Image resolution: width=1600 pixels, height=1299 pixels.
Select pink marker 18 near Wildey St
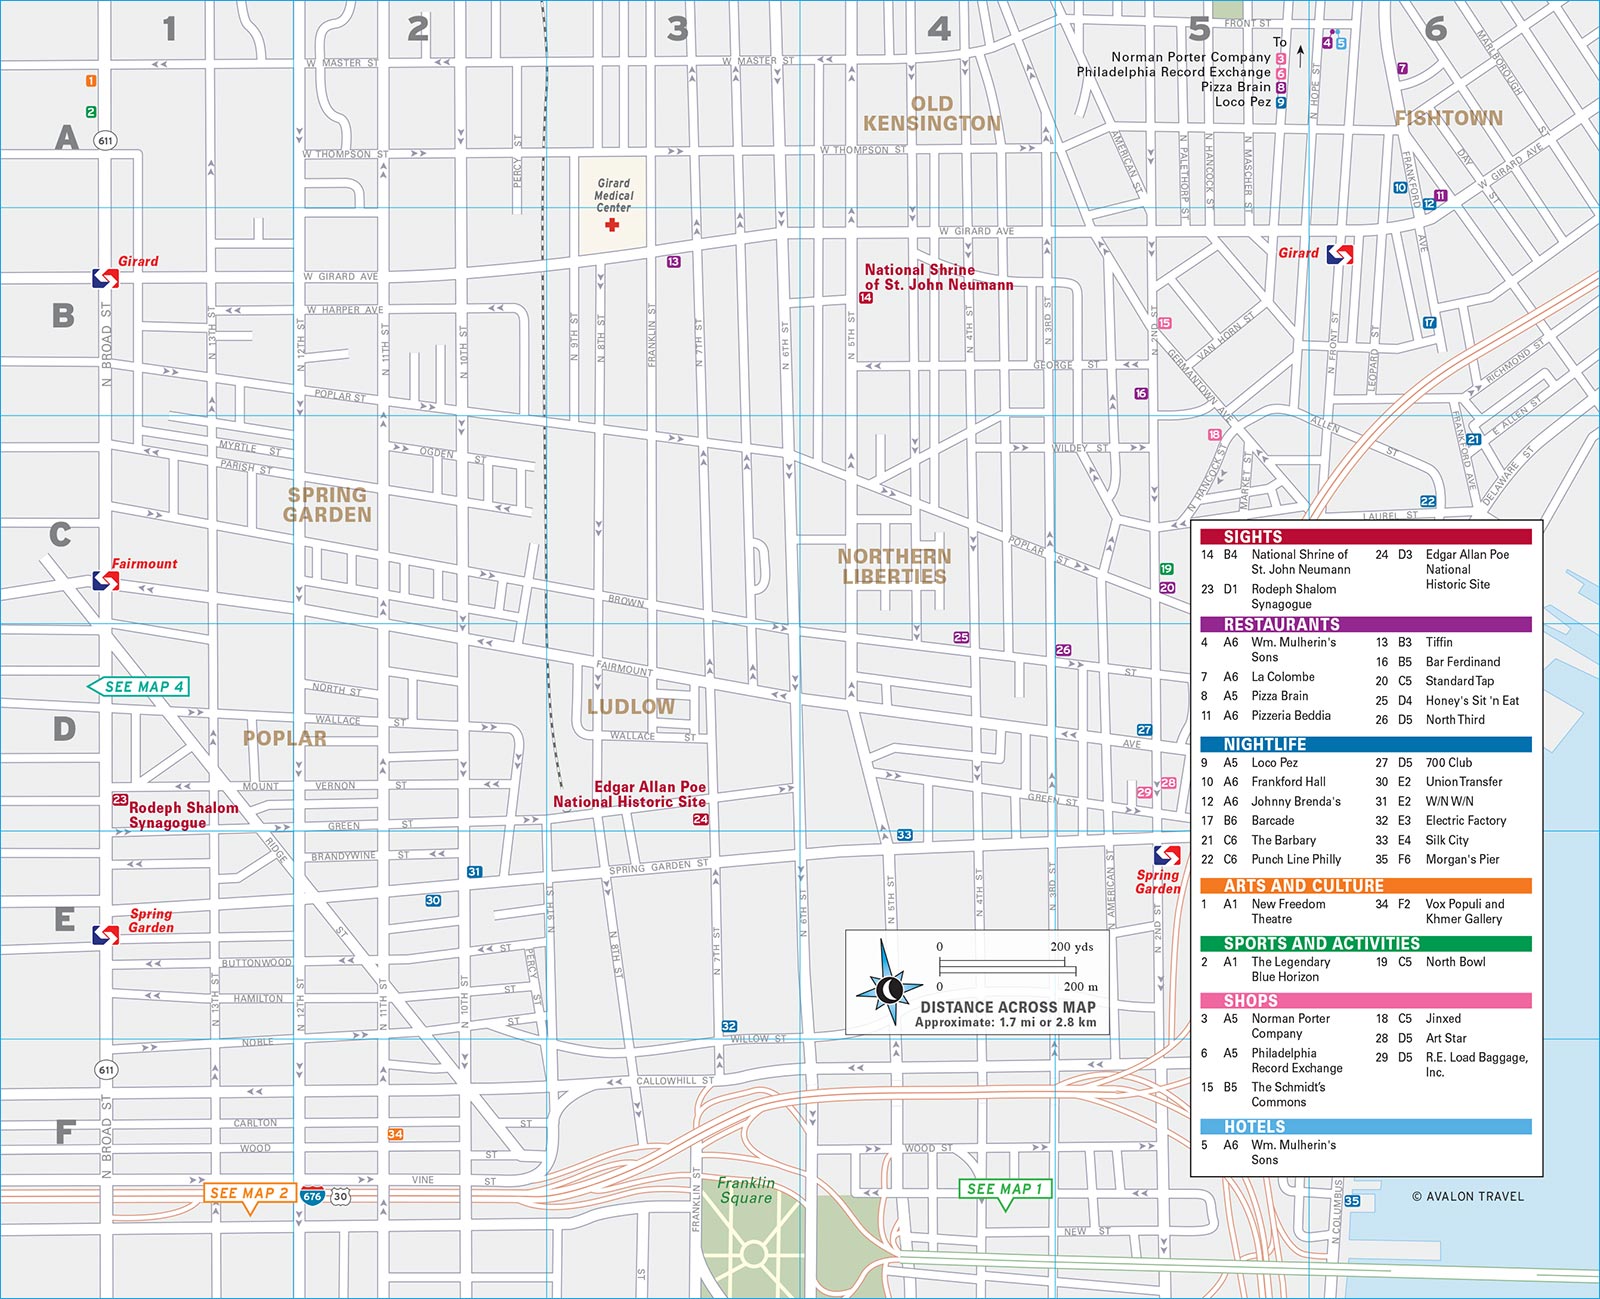(1214, 435)
